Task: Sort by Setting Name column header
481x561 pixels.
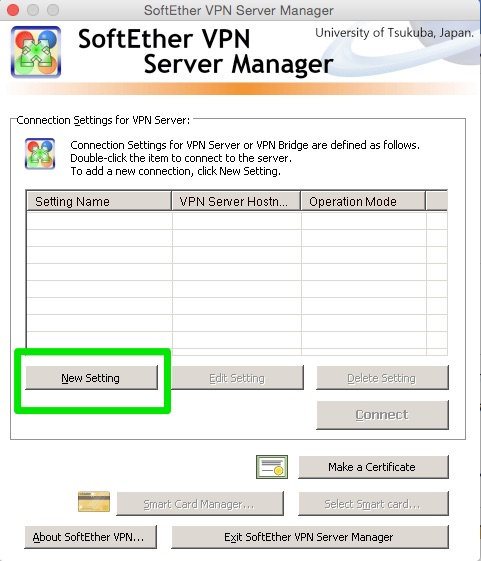Action: [x=99, y=201]
